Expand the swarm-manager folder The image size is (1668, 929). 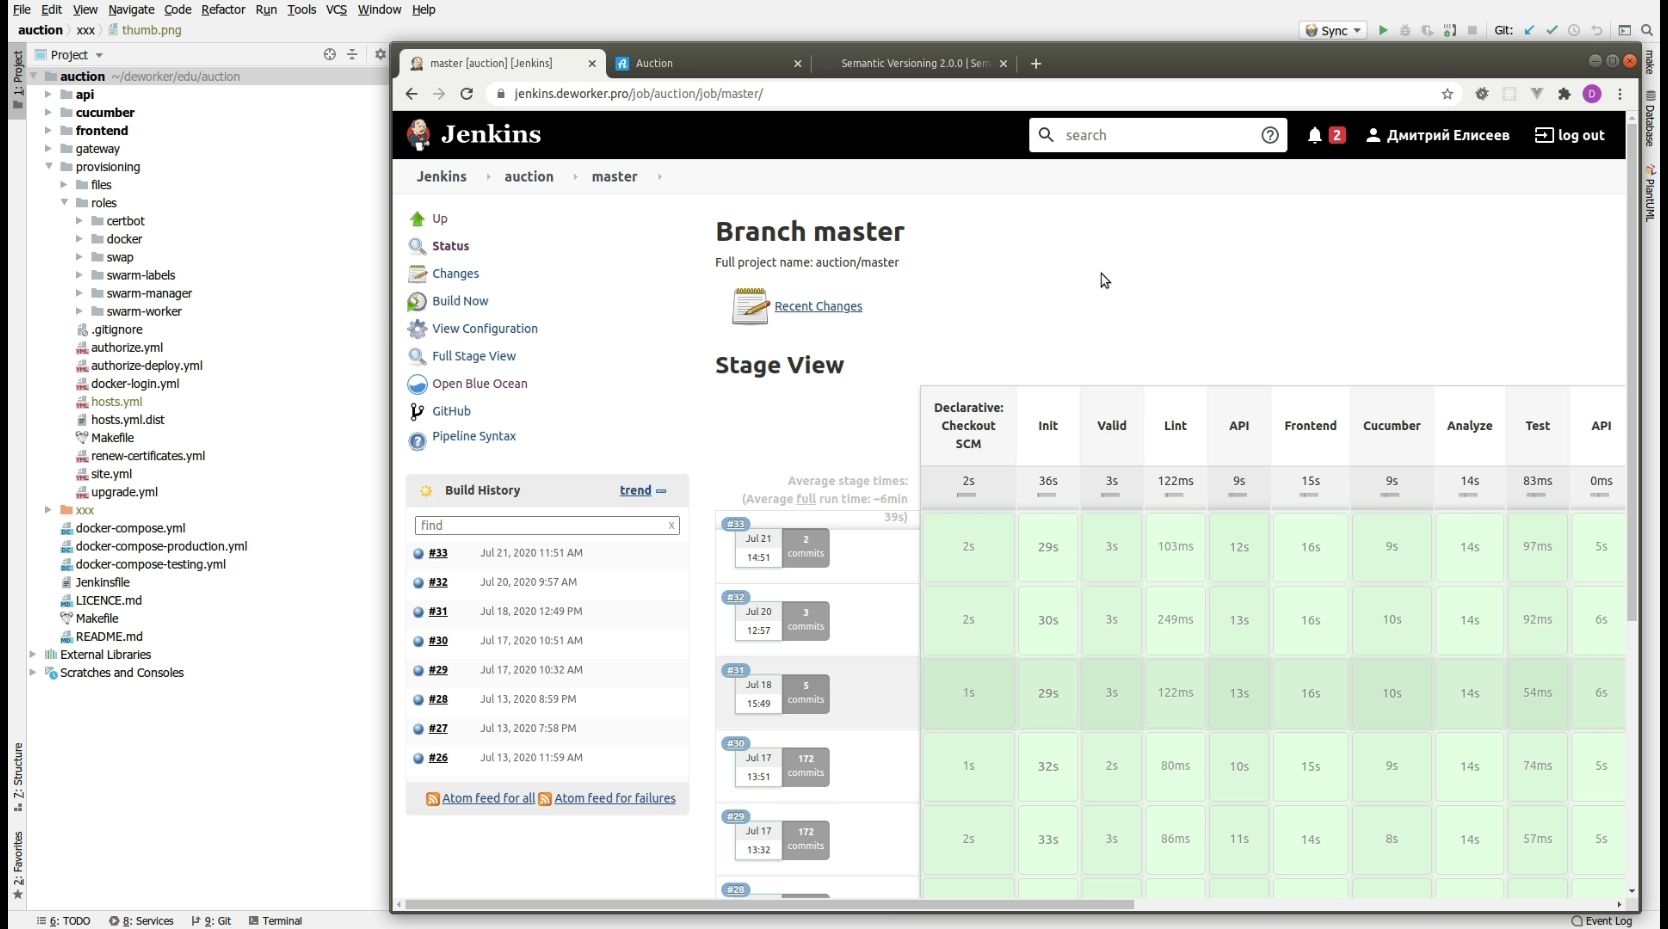(79, 293)
